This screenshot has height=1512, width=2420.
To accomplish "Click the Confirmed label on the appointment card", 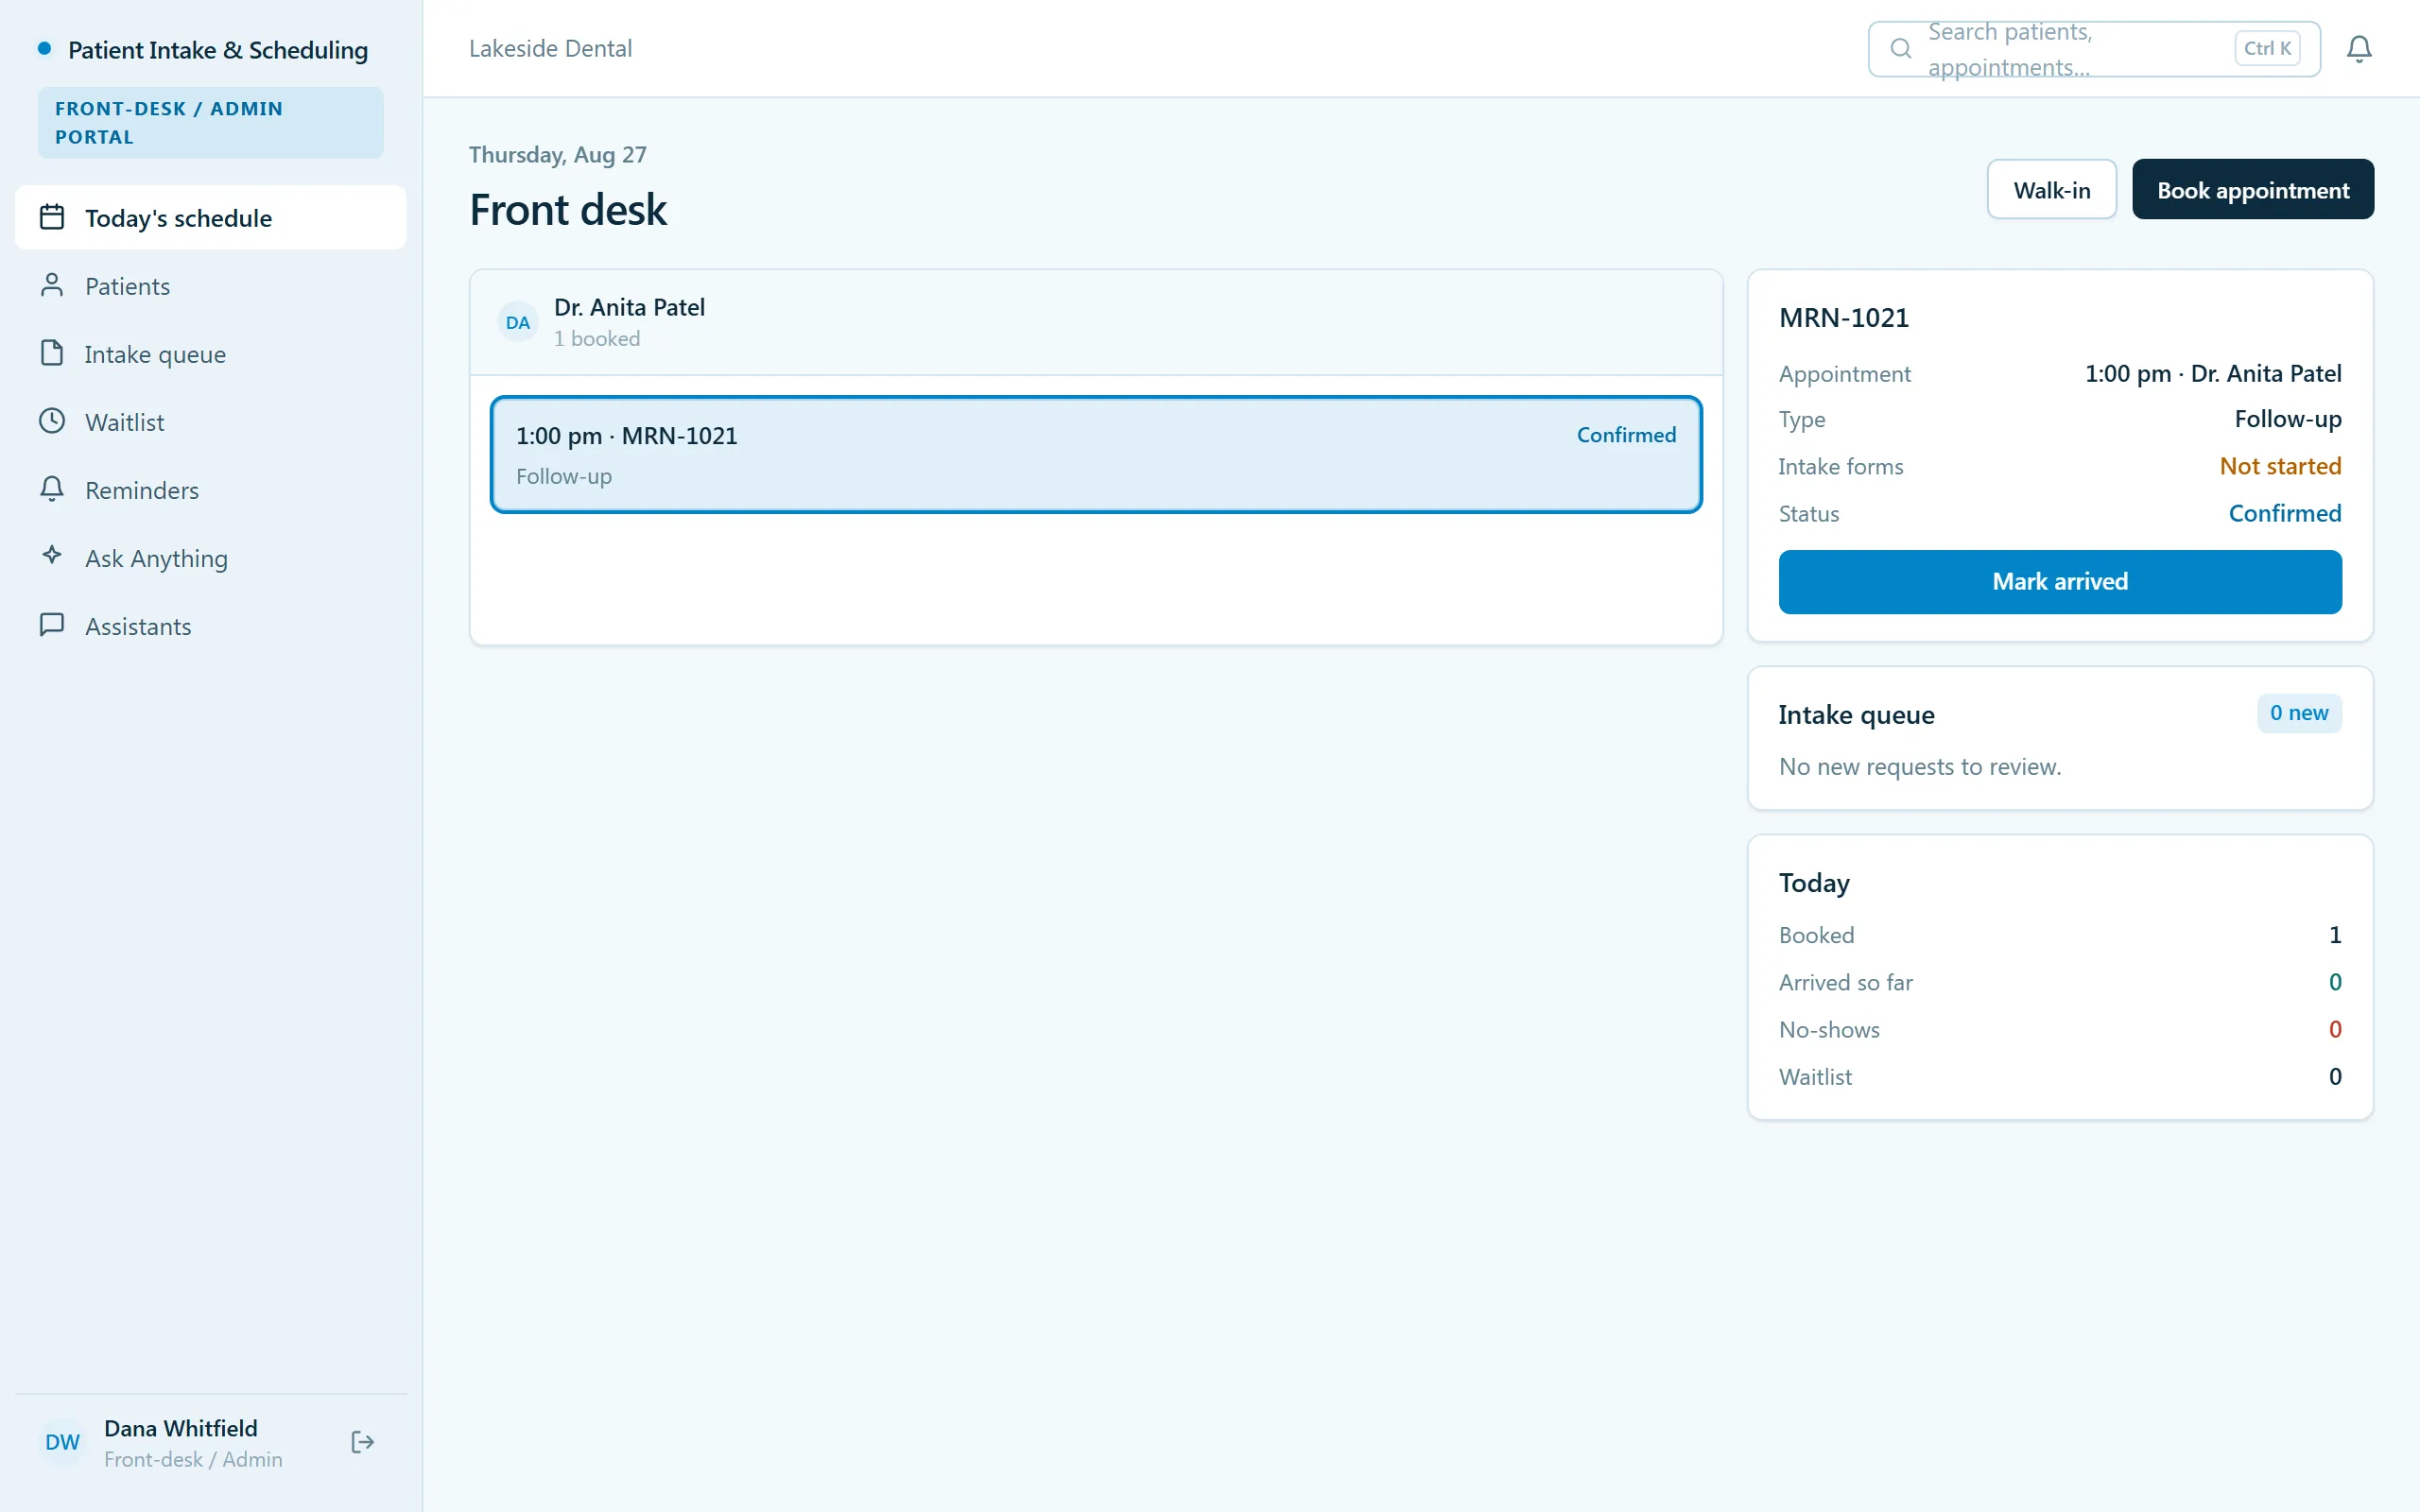I will tap(1626, 435).
